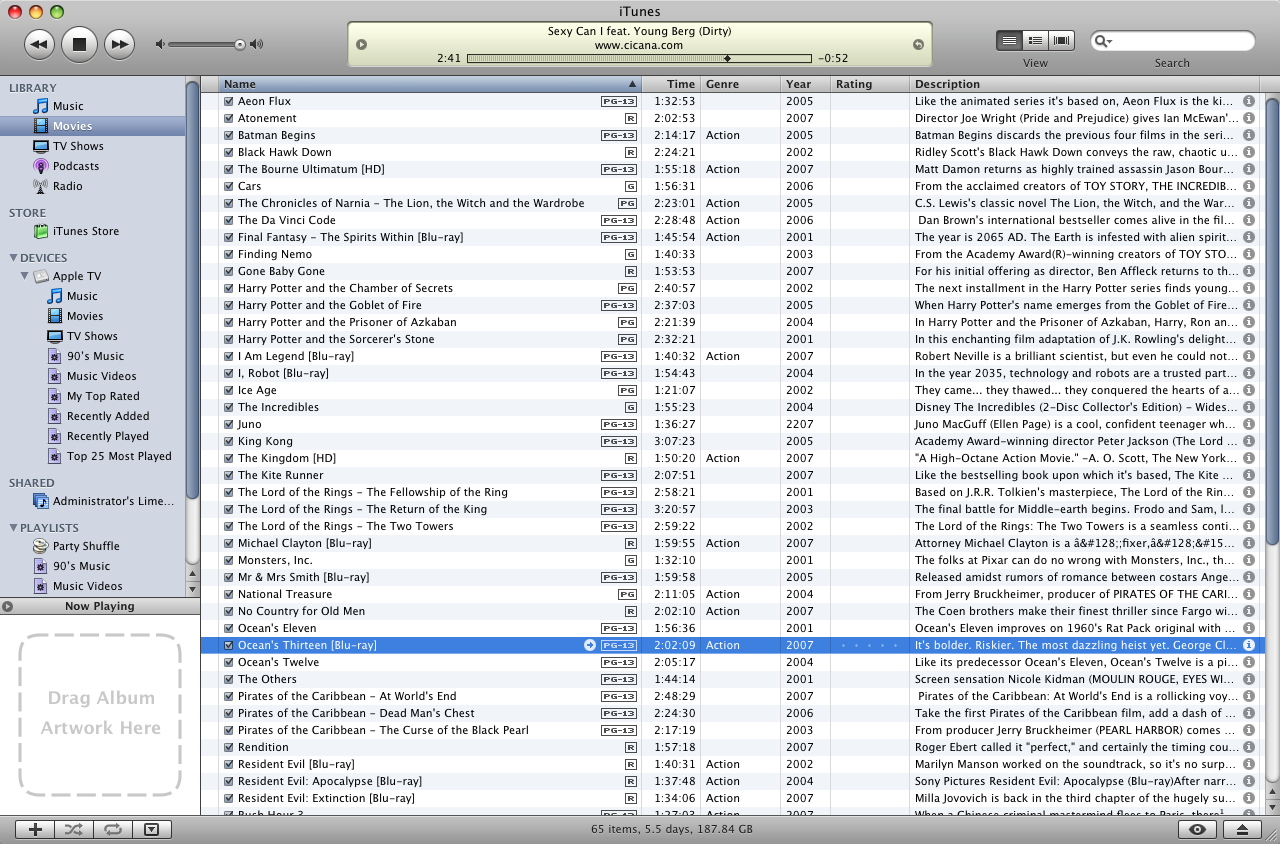The width and height of the screenshot is (1280, 844).
Task: Turn on repeat mode
Action: (112, 829)
